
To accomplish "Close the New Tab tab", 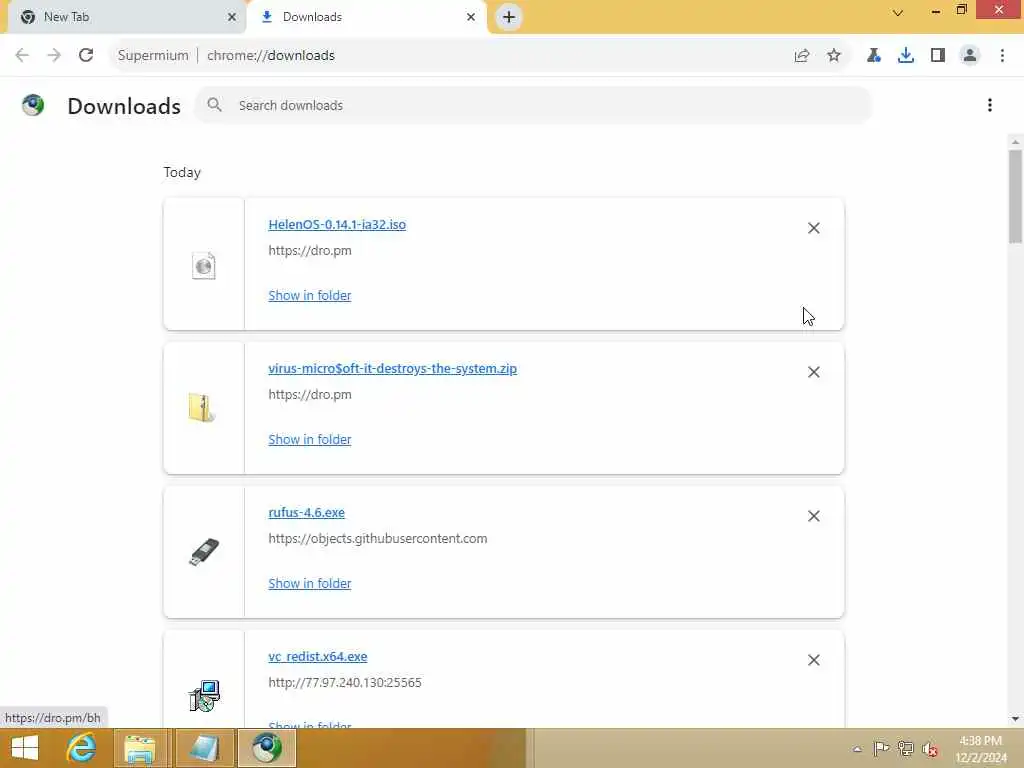I will click(x=232, y=17).
